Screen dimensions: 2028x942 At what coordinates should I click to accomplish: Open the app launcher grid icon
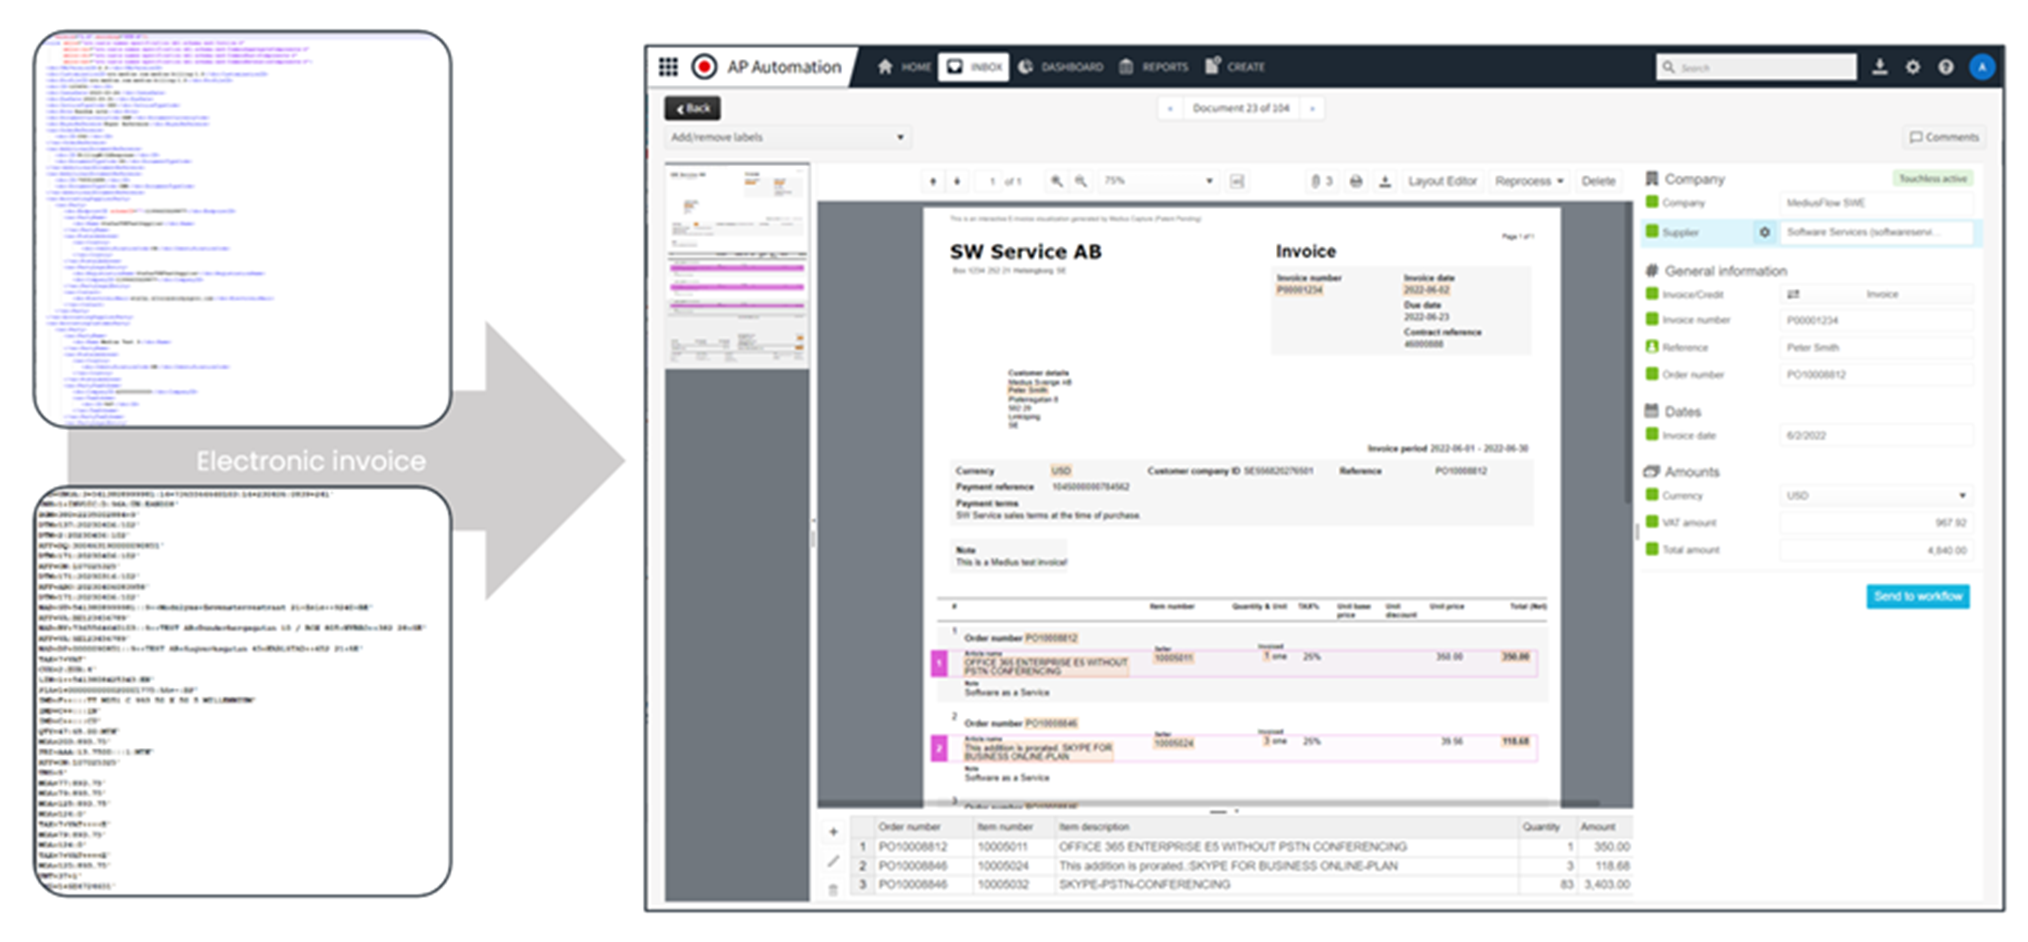click(x=668, y=67)
